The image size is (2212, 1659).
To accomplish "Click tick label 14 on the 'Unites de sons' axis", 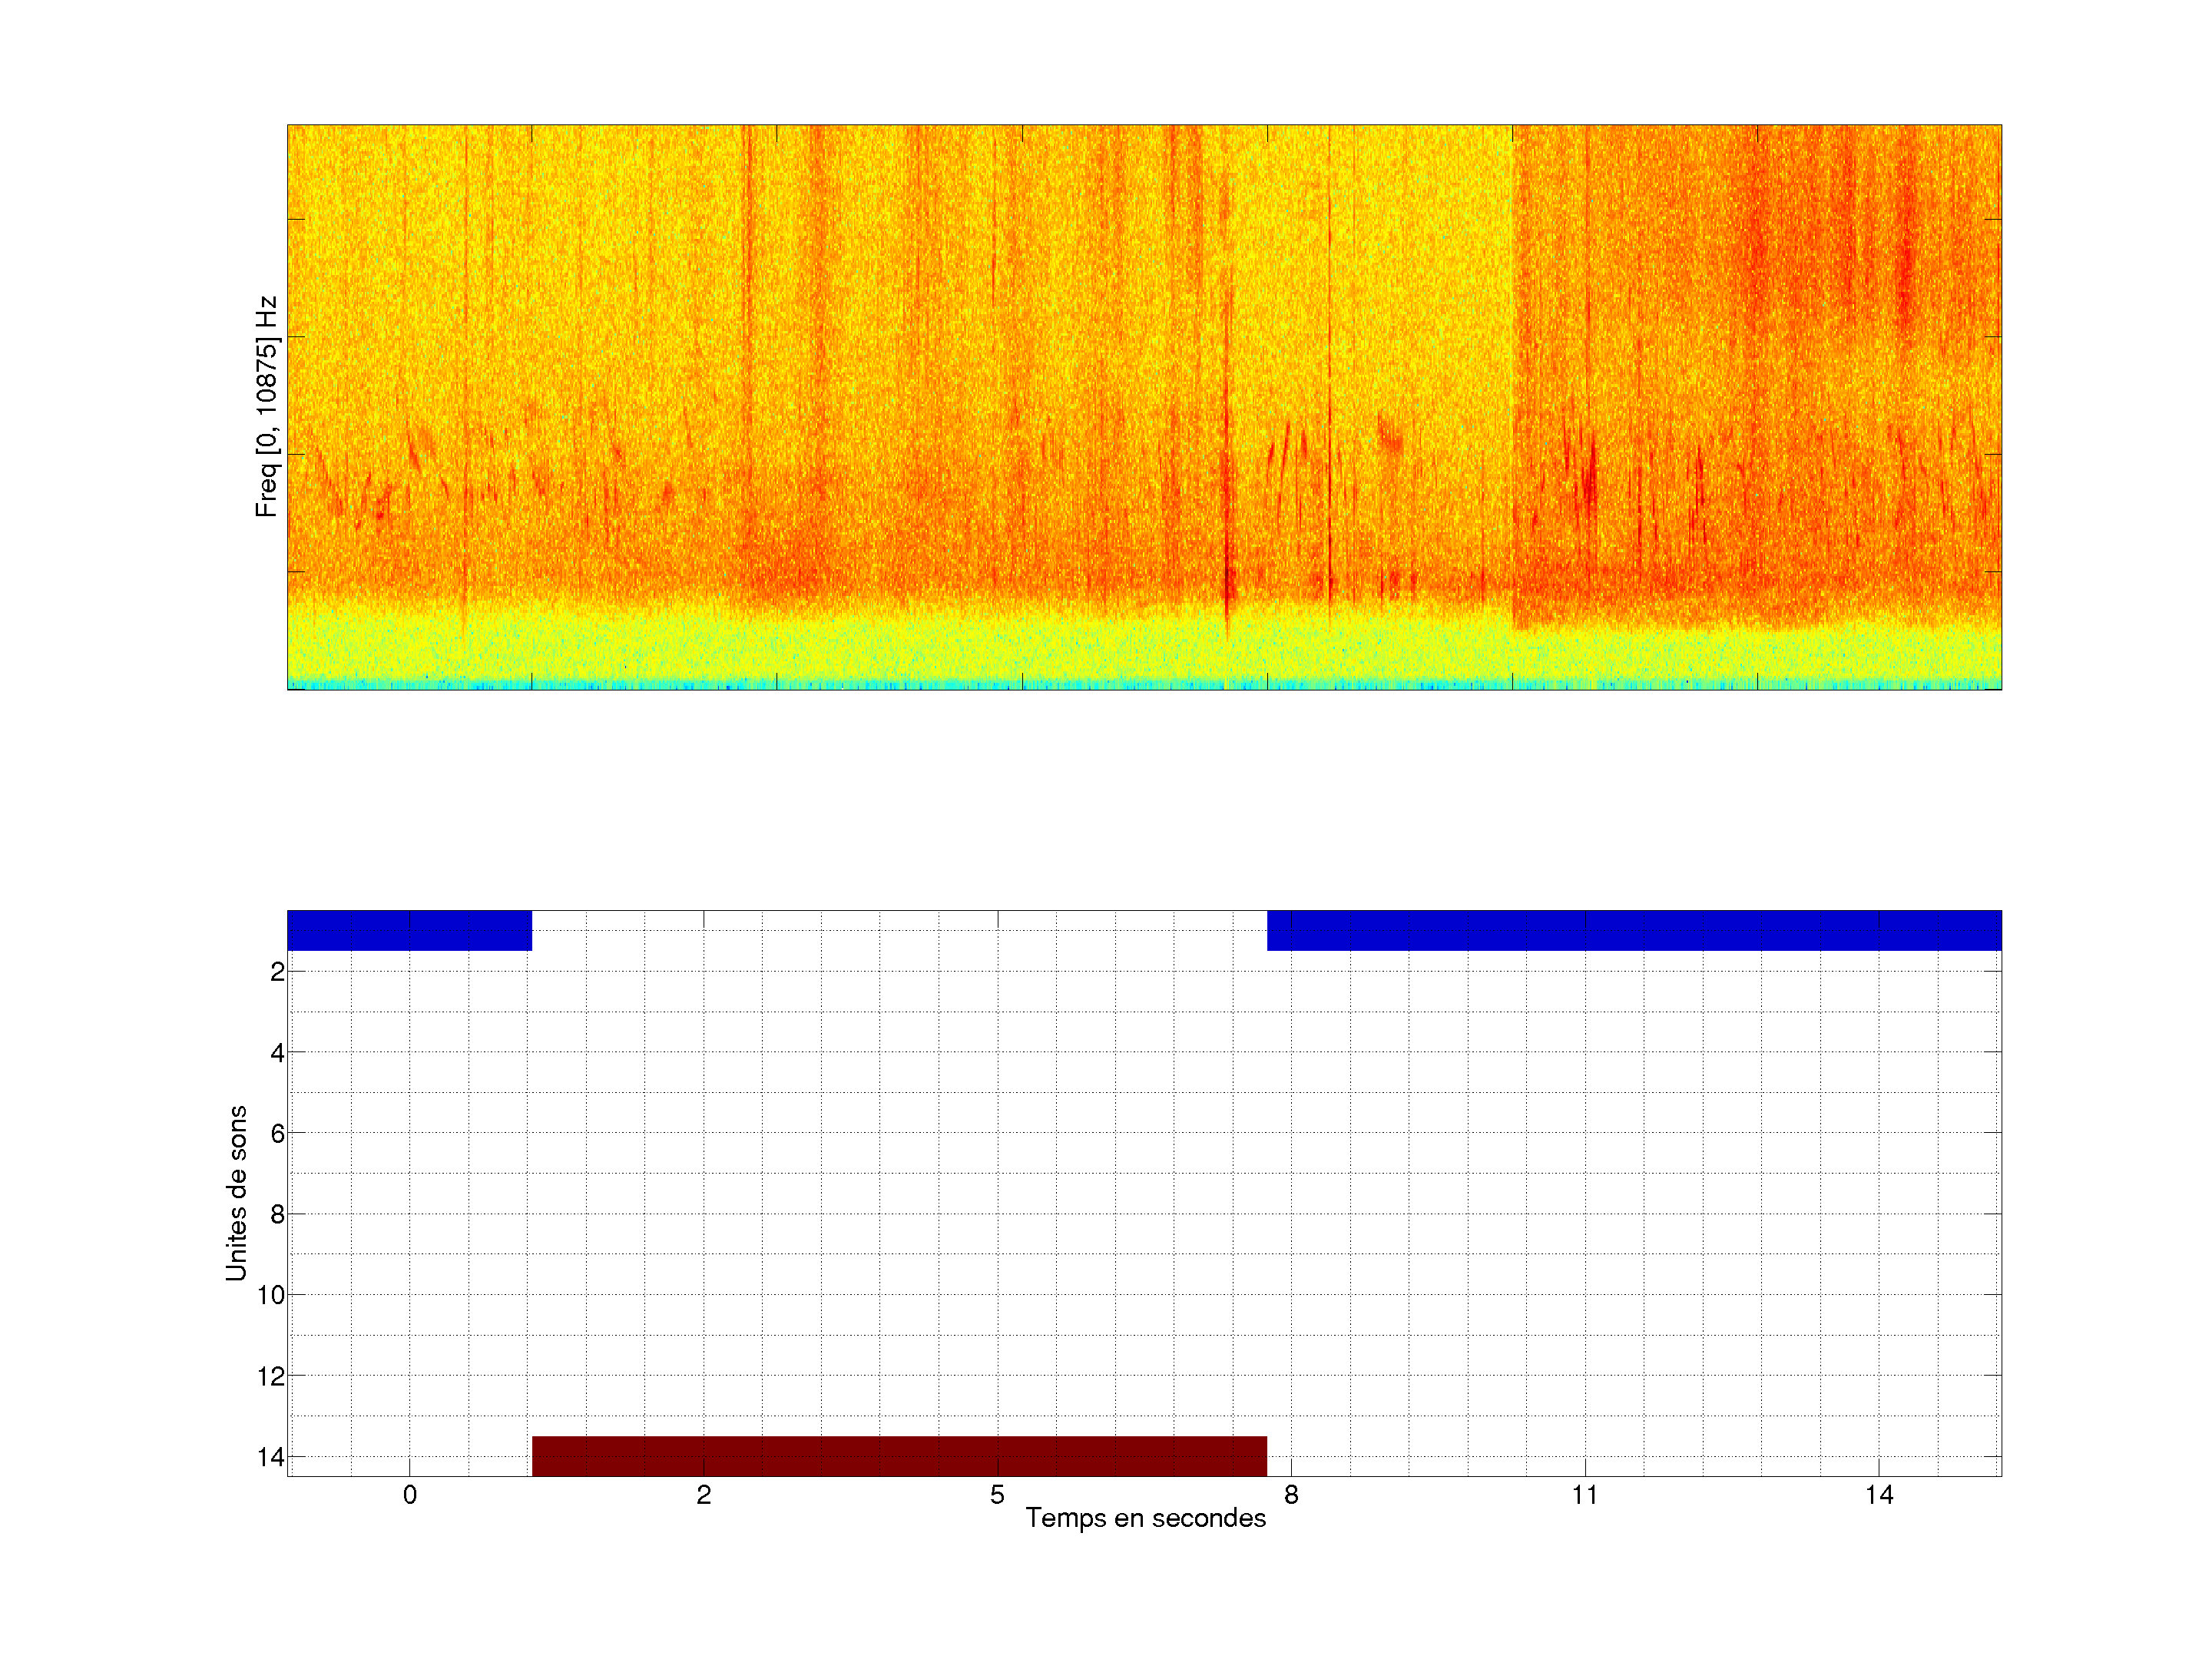I will point(271,1457).
